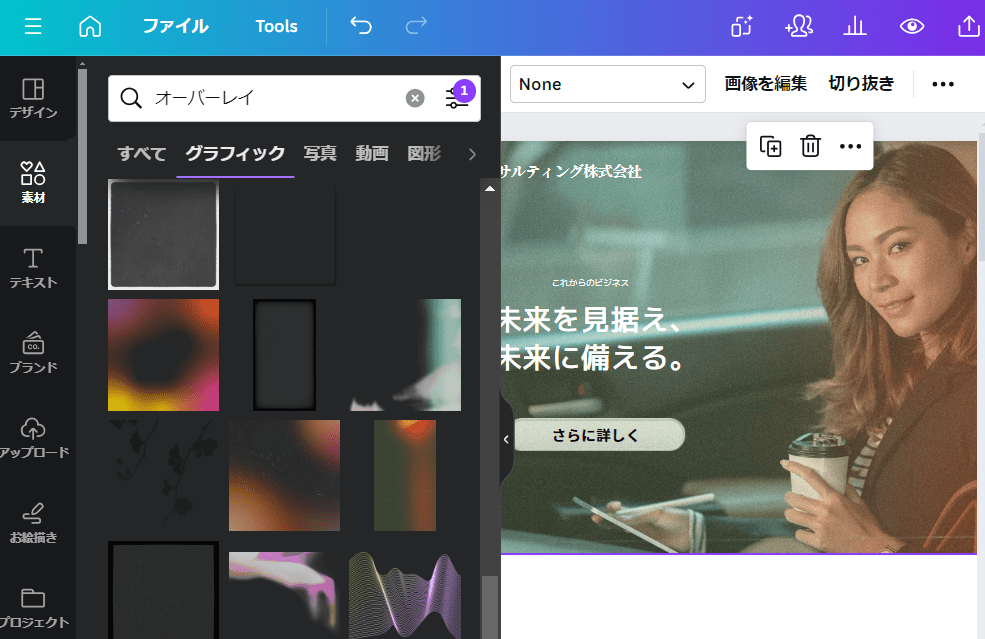This screenshot has width=985, height=639.
Task: Duplicate the image using the copy icon
Action: 770,146
